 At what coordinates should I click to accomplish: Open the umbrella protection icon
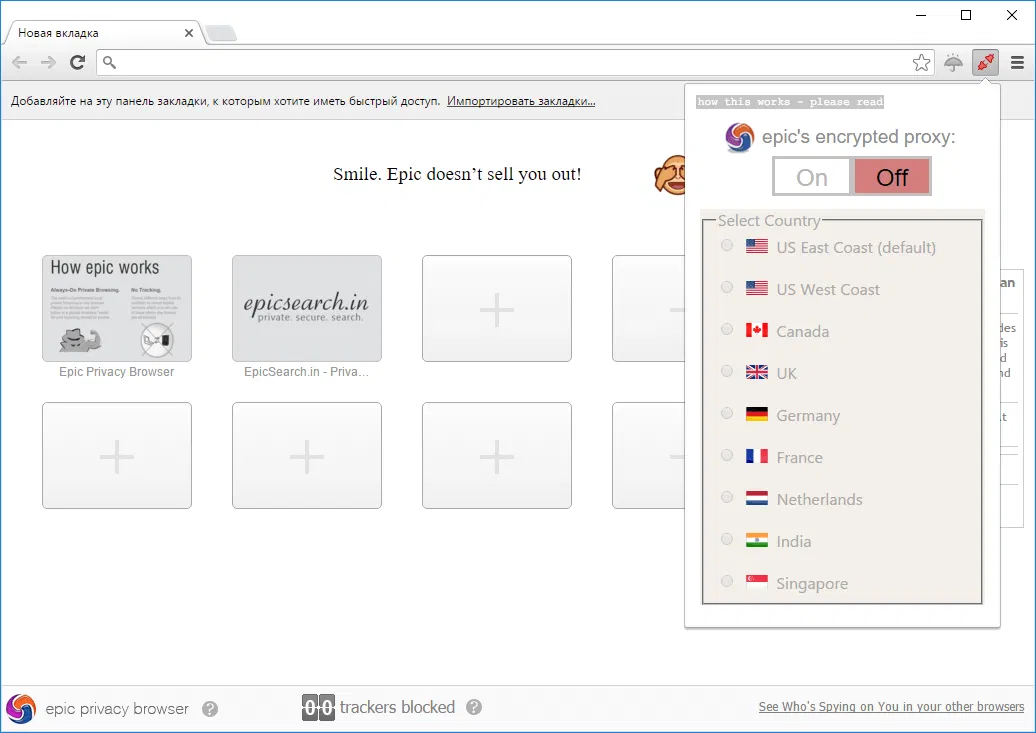pos(953,63)
